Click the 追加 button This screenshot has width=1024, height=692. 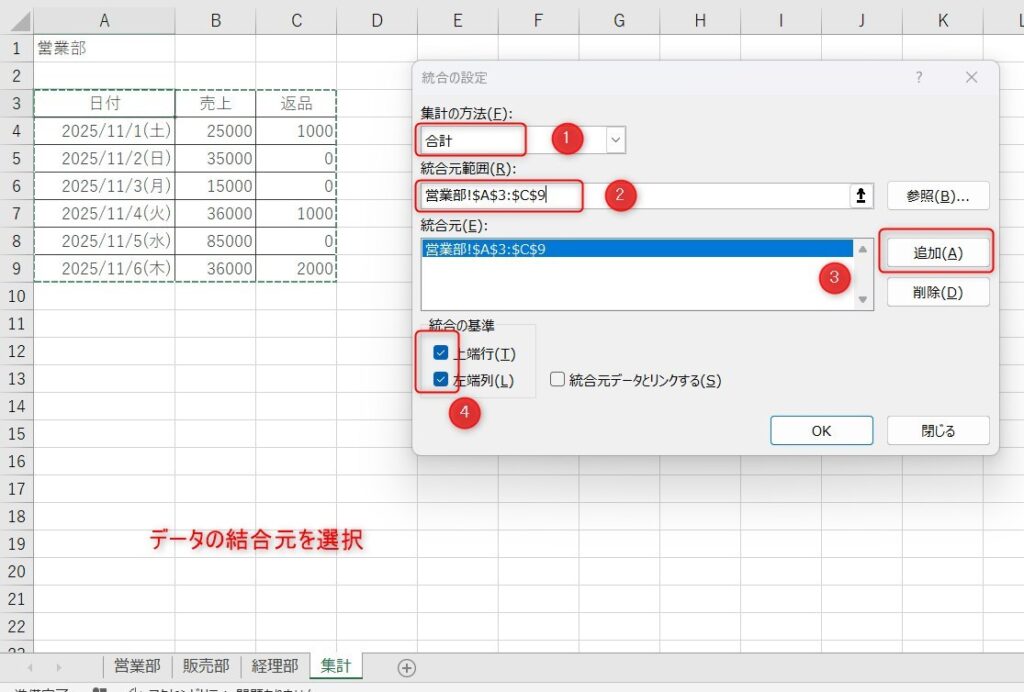(x=936, y=251)
